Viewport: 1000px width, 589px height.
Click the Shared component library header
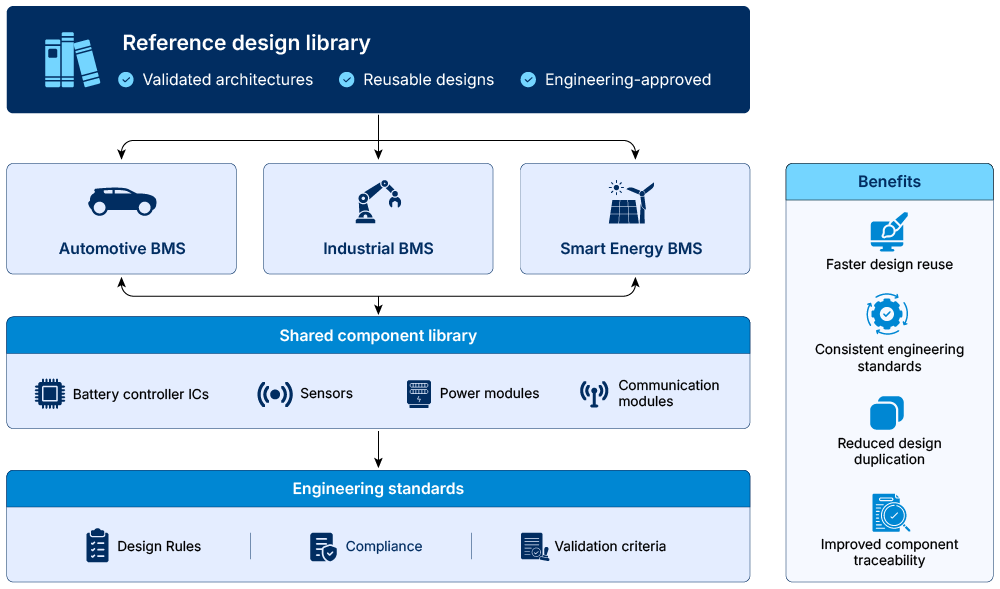pyautogui.click(x=378, y=335)
